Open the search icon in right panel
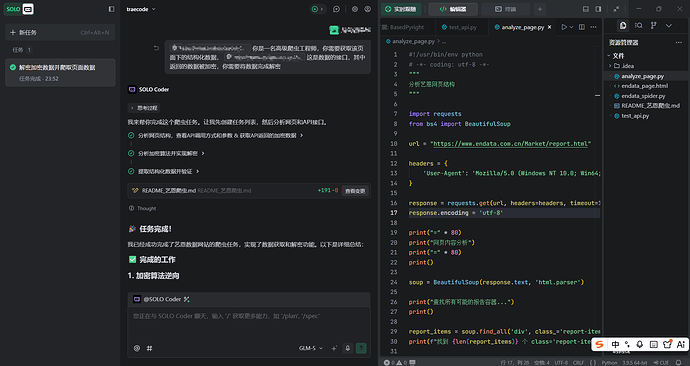This screenshot has width=690, height=366. [639, 26]
